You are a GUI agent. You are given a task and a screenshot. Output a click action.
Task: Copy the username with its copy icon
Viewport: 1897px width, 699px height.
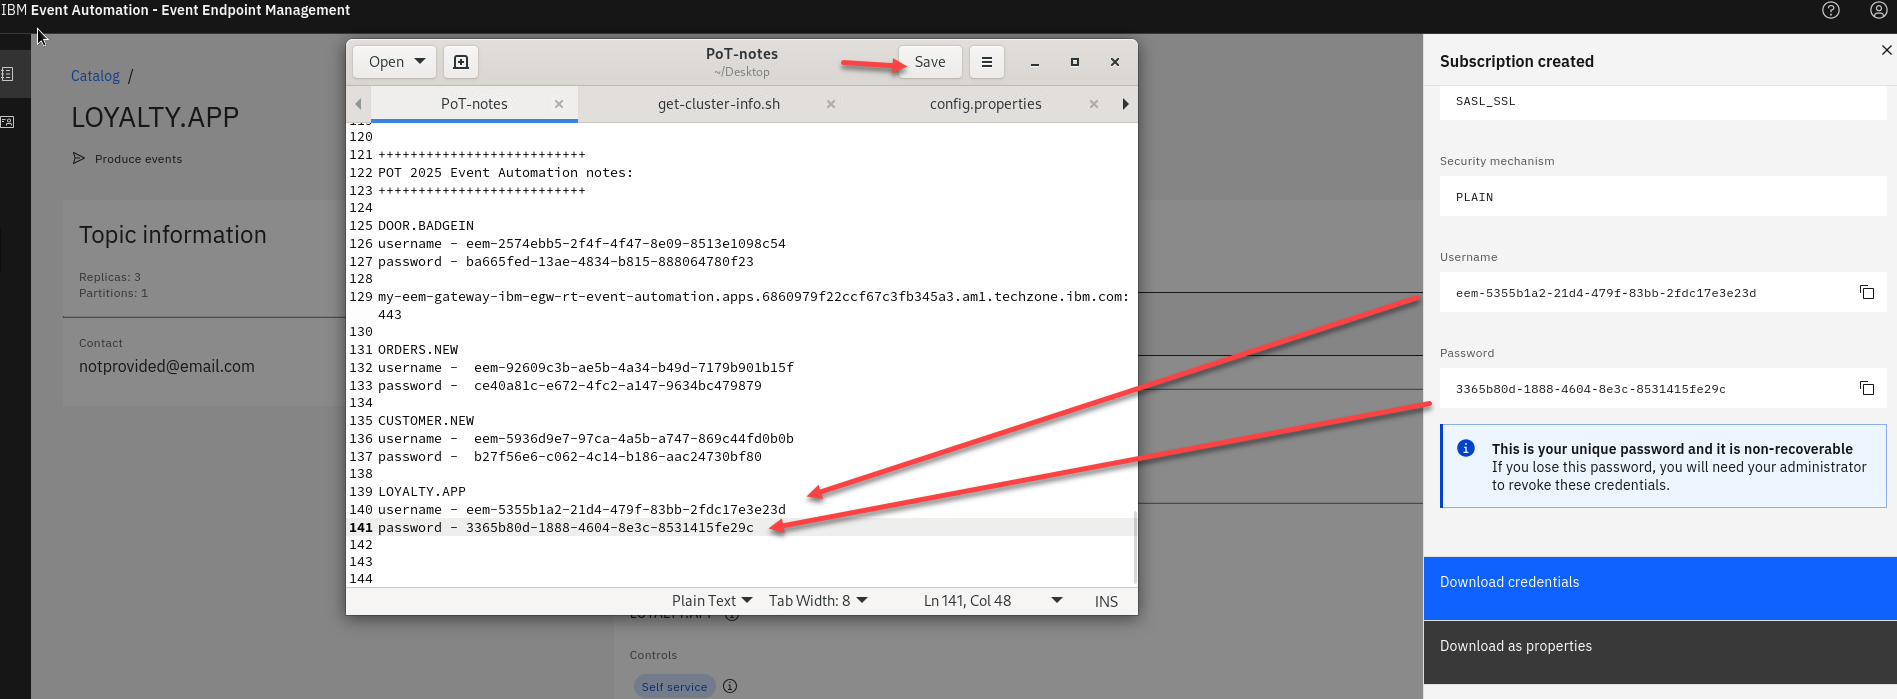click(x=1866, y=292)
